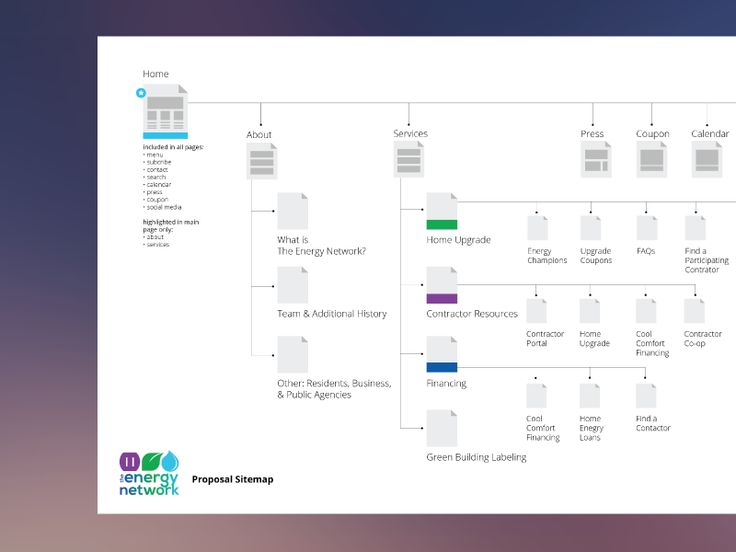Click the Team & Additional History page icon
Screen dimensions: 736x552
coord(292,285)
